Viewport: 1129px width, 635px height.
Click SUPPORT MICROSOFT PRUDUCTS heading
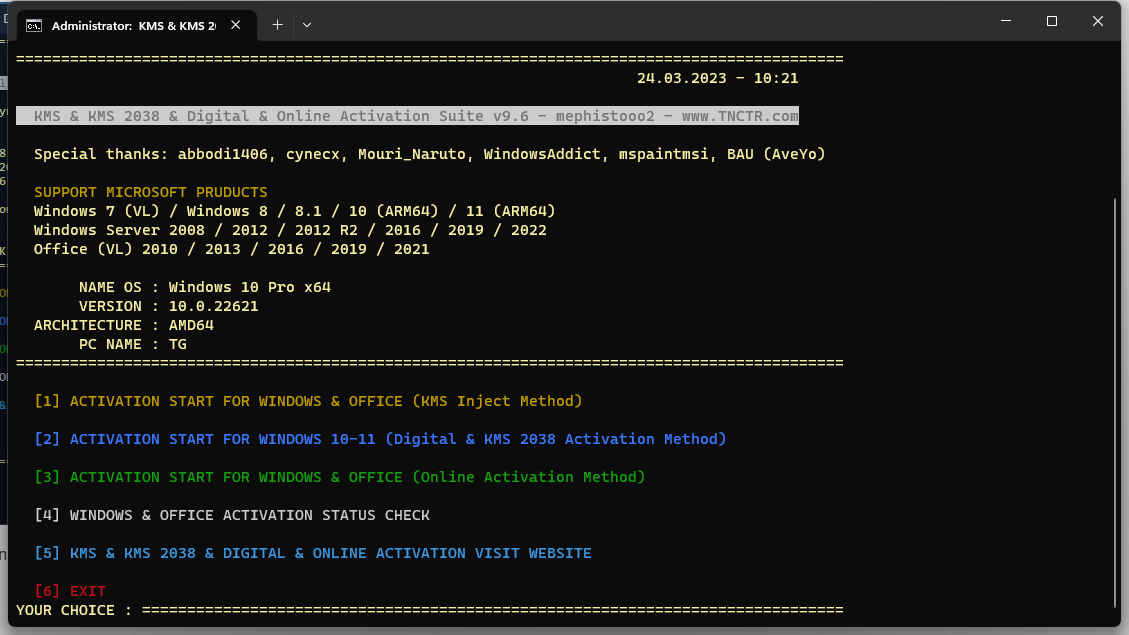150,192
